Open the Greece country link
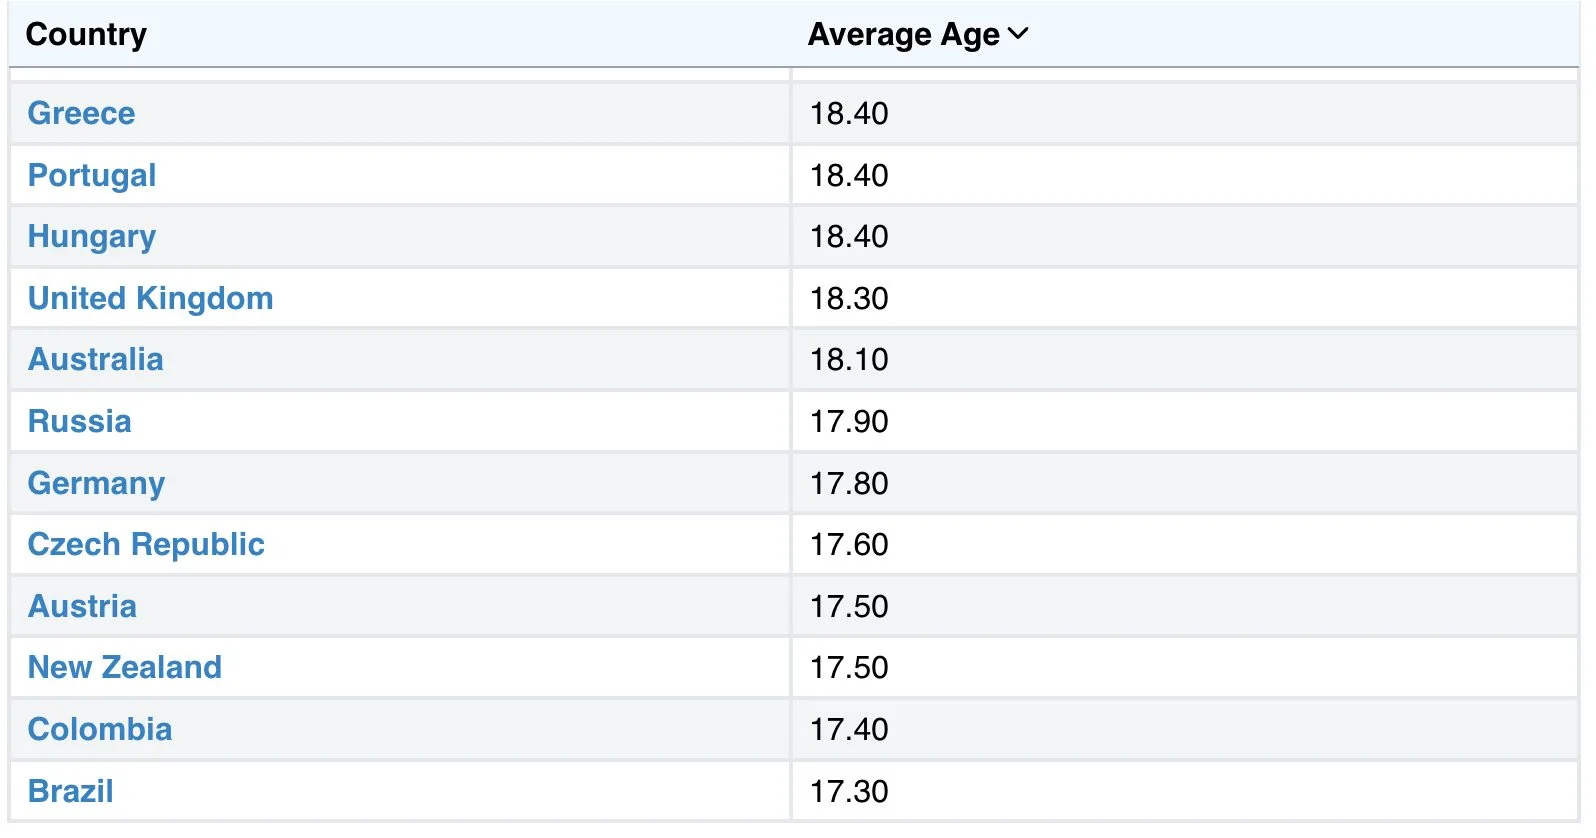Image resolution: width=1596 pixels, height=838 pixels. pos(81,113)
